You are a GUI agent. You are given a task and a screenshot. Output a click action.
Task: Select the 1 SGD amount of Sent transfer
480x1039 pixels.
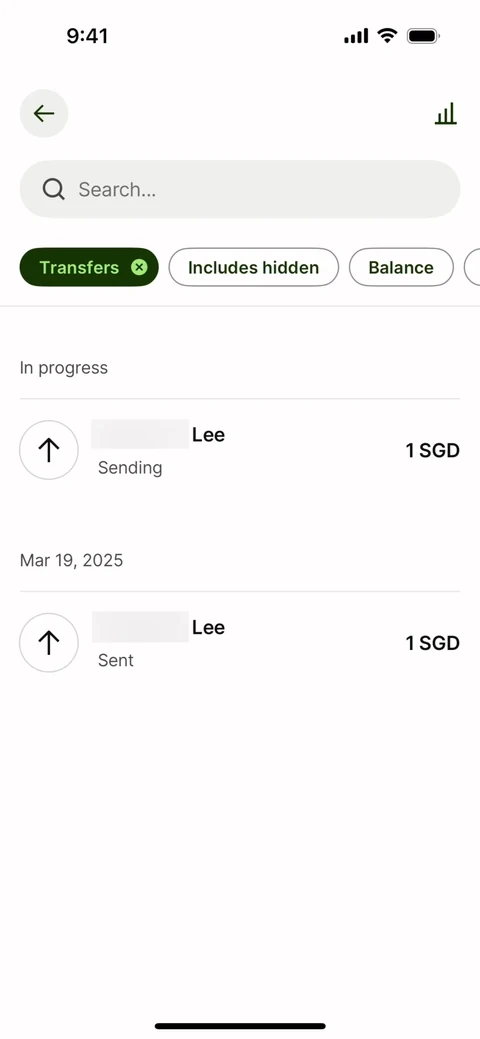[432, 643]
